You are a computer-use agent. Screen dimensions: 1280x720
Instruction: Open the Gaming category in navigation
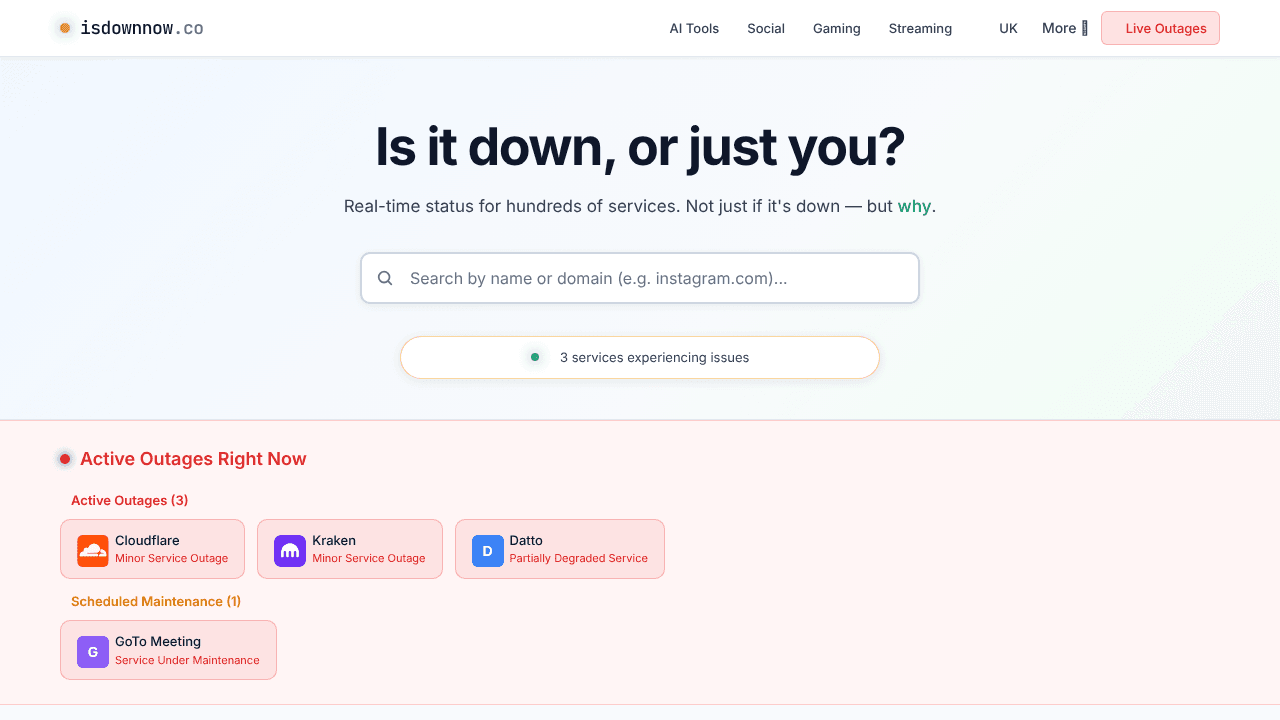pos(837,28)
